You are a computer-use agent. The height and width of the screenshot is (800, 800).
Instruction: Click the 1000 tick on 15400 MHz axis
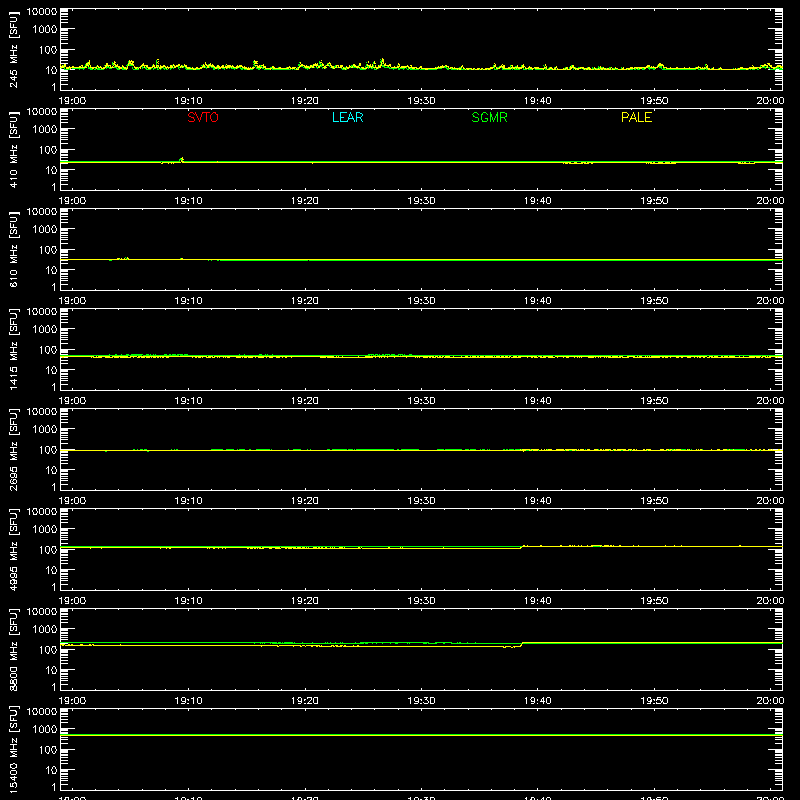tap(45, 729)
